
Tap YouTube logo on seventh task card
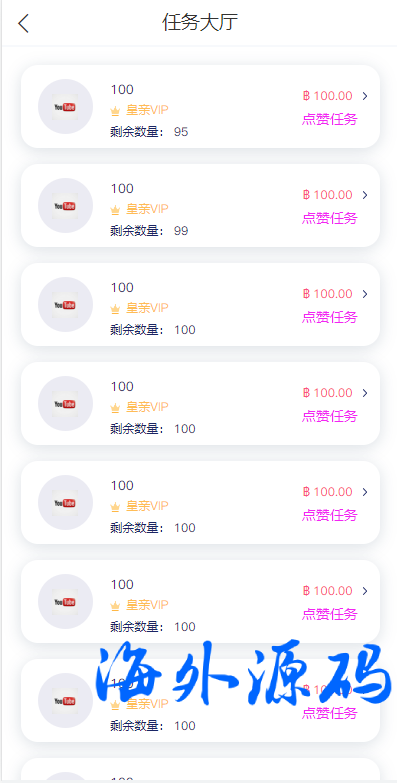65,700
